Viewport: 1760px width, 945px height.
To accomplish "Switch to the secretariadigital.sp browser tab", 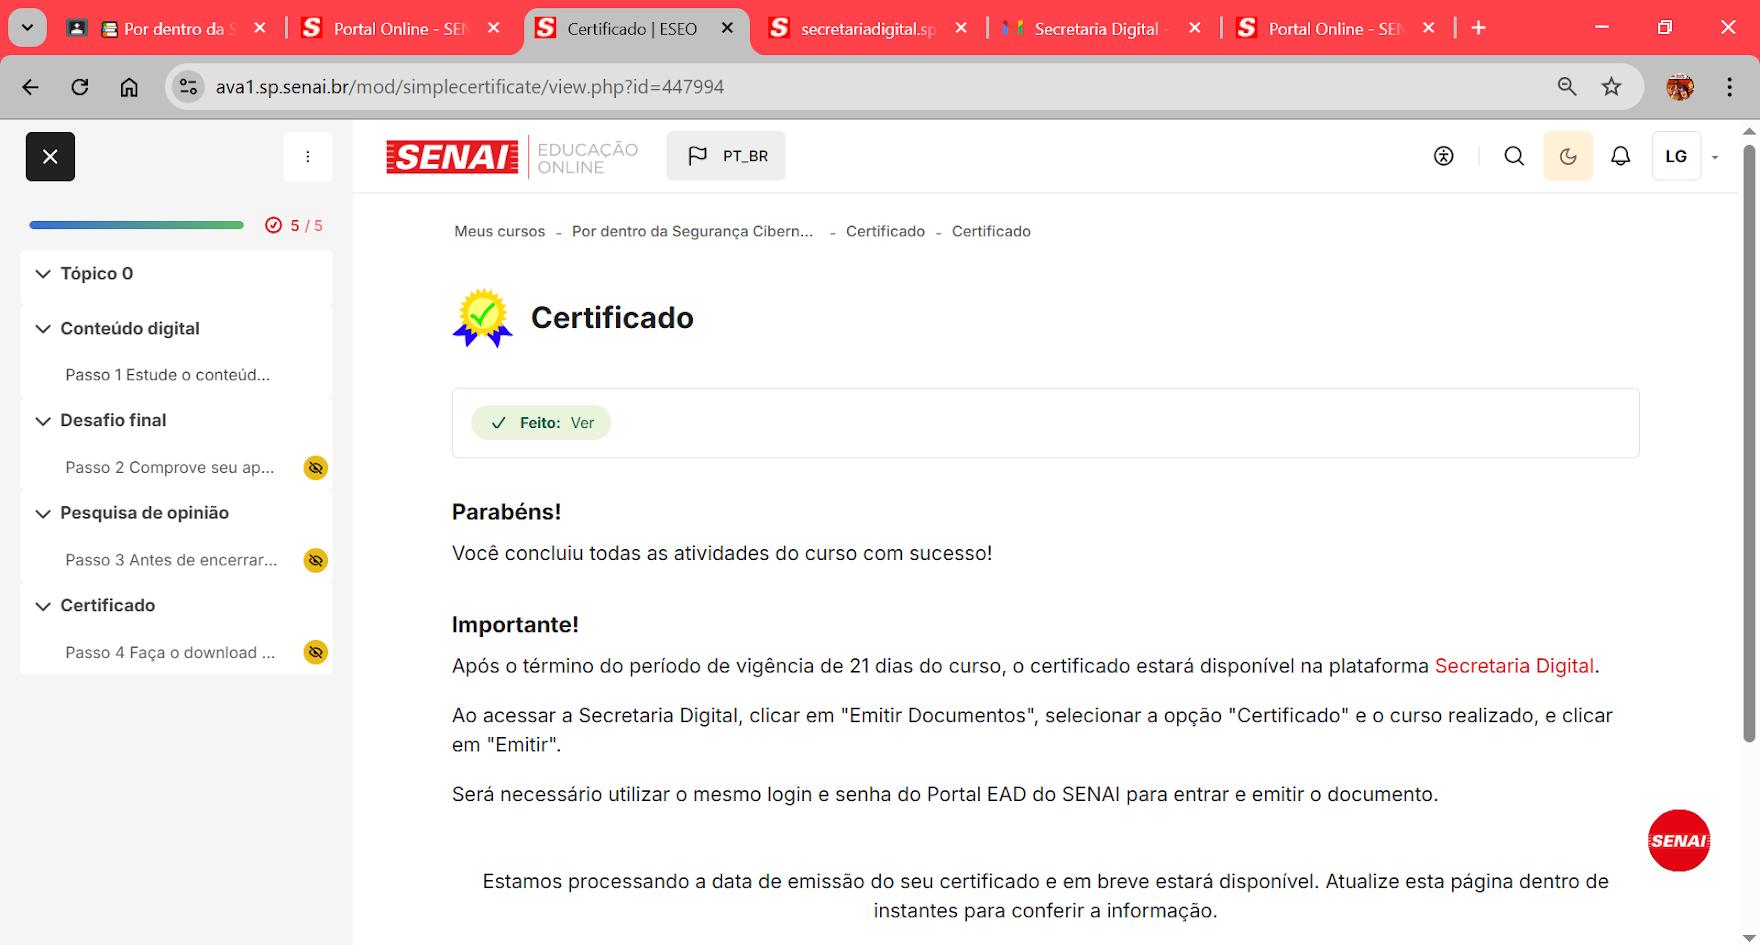I will [866, 29].
